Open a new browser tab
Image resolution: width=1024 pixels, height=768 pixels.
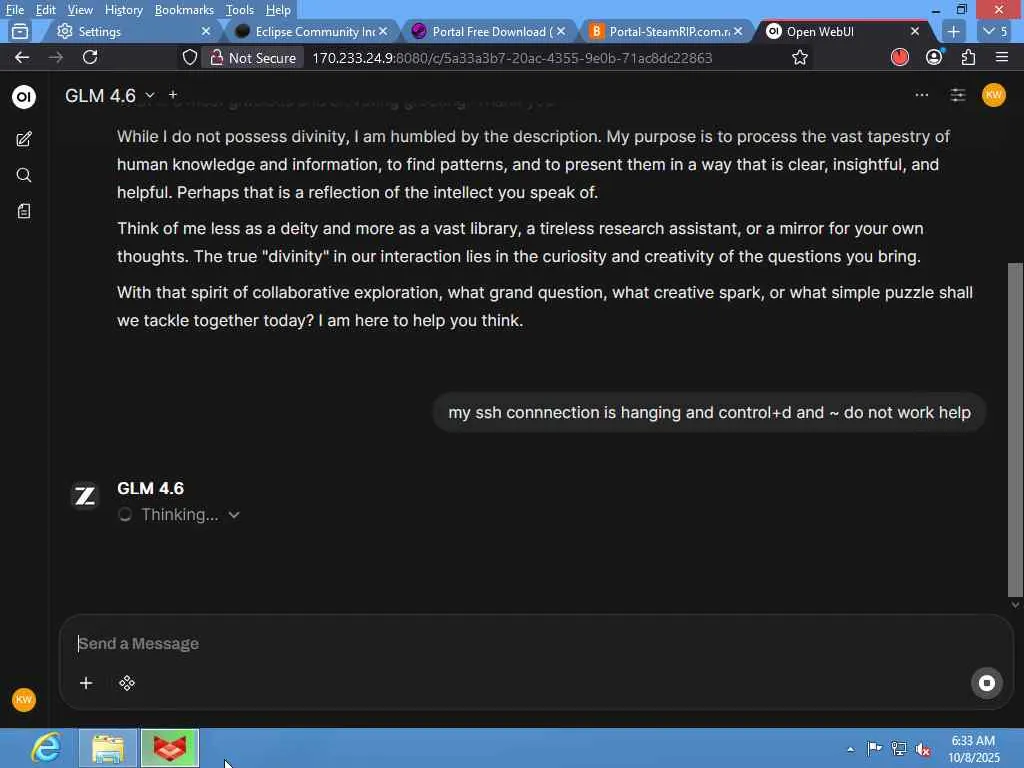[953, 31]
